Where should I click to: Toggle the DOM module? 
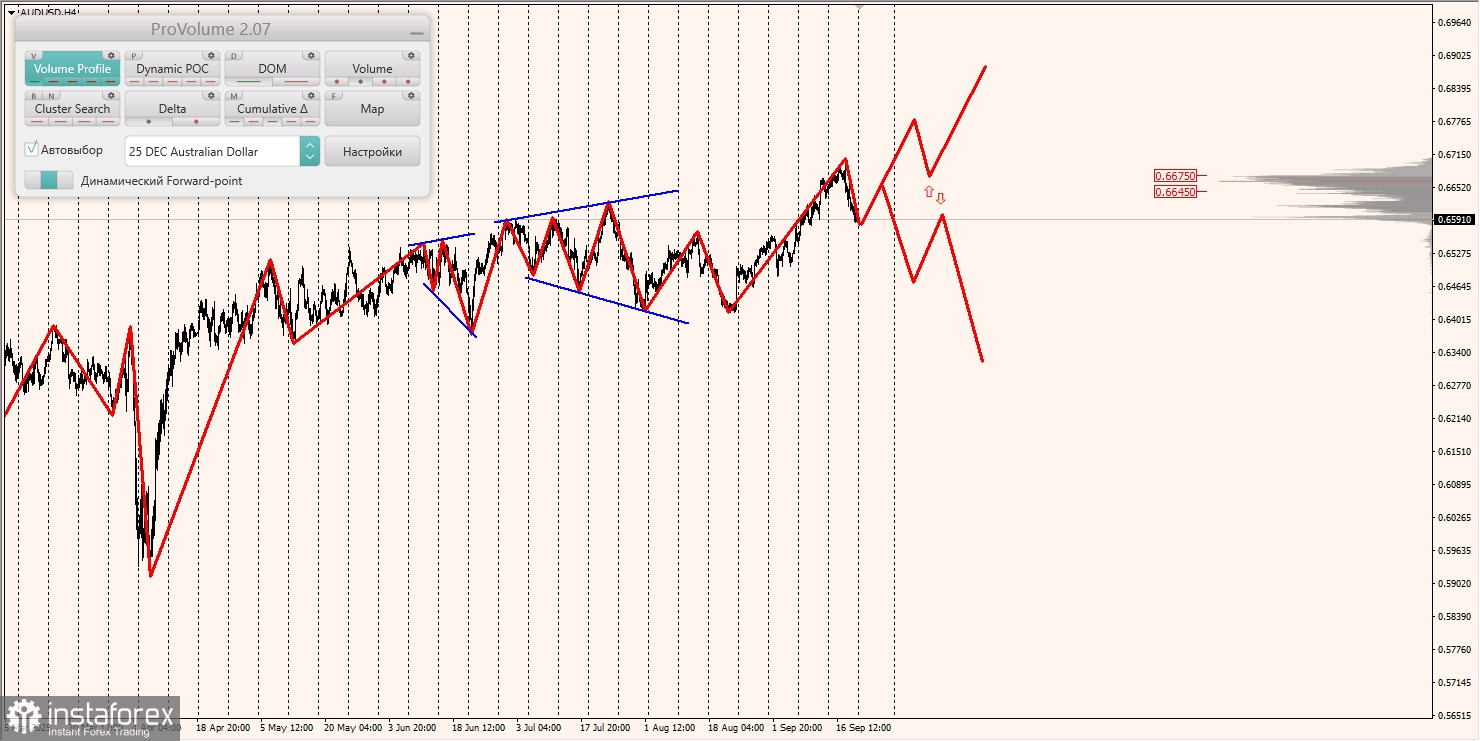coord(272,69)
